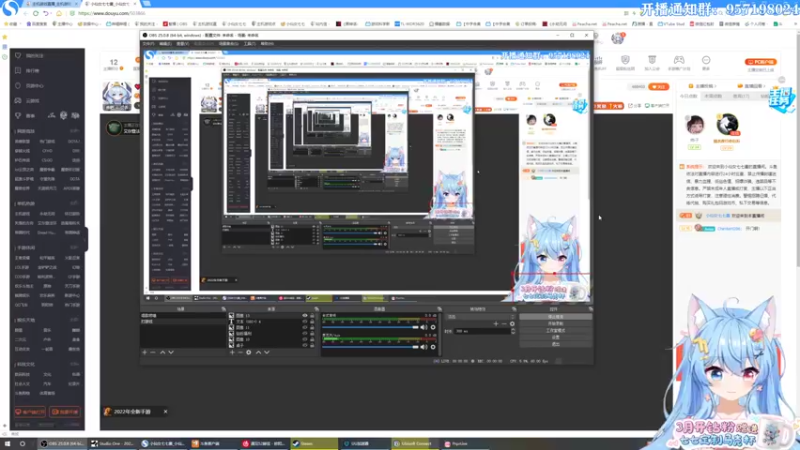Mute the Mic/Aux channel speaker
The image size is (800, 450).
coord(423,347)
